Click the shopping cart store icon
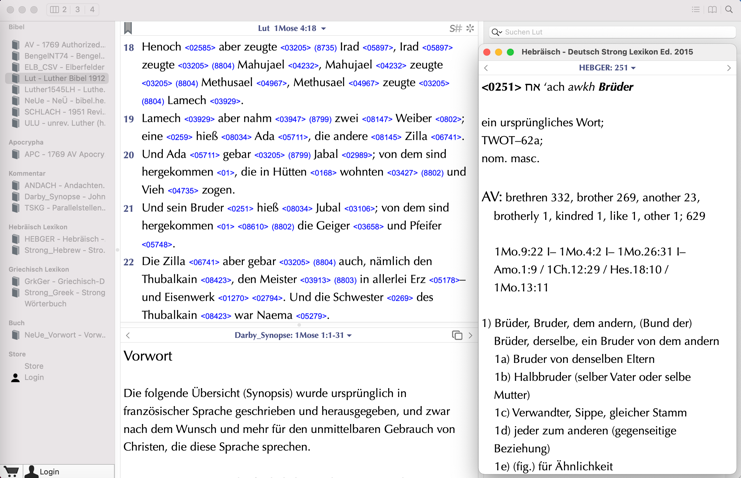Viewport: 741px width, 479px height. [x=11, y=471]
